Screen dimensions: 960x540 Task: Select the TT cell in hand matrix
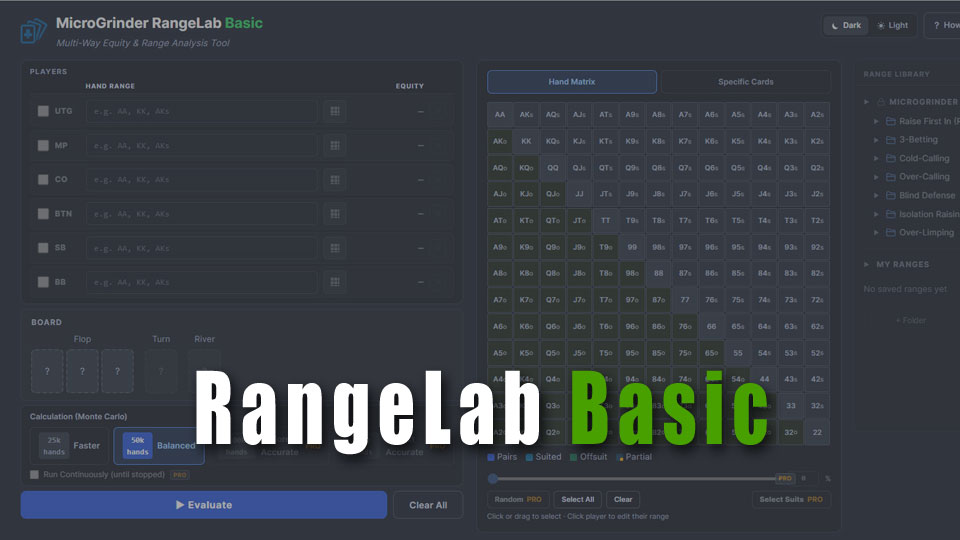tap(606, 220)
